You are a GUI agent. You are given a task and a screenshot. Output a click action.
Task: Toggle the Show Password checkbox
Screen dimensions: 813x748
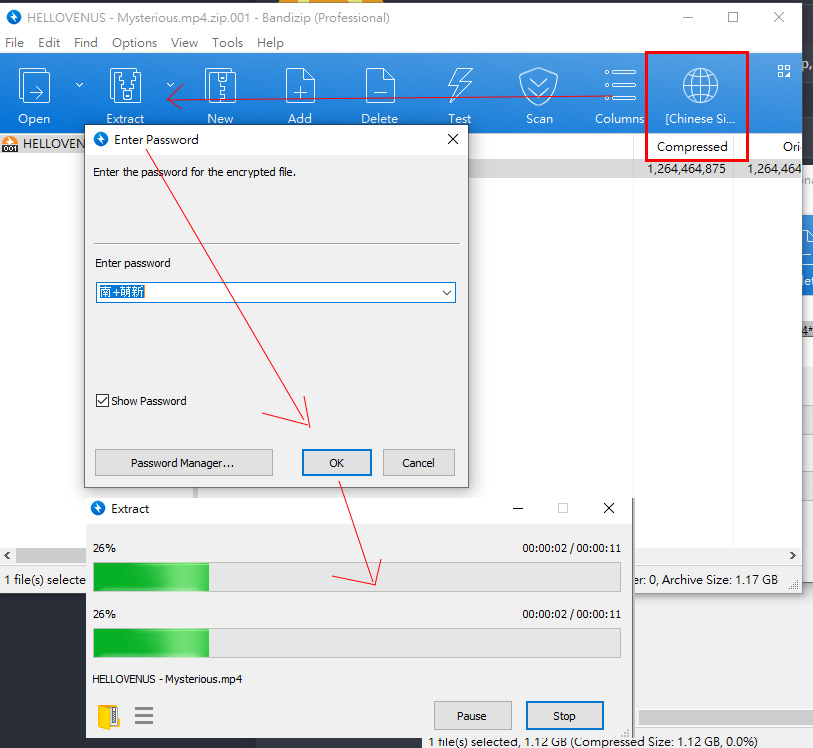coord(102,401)
